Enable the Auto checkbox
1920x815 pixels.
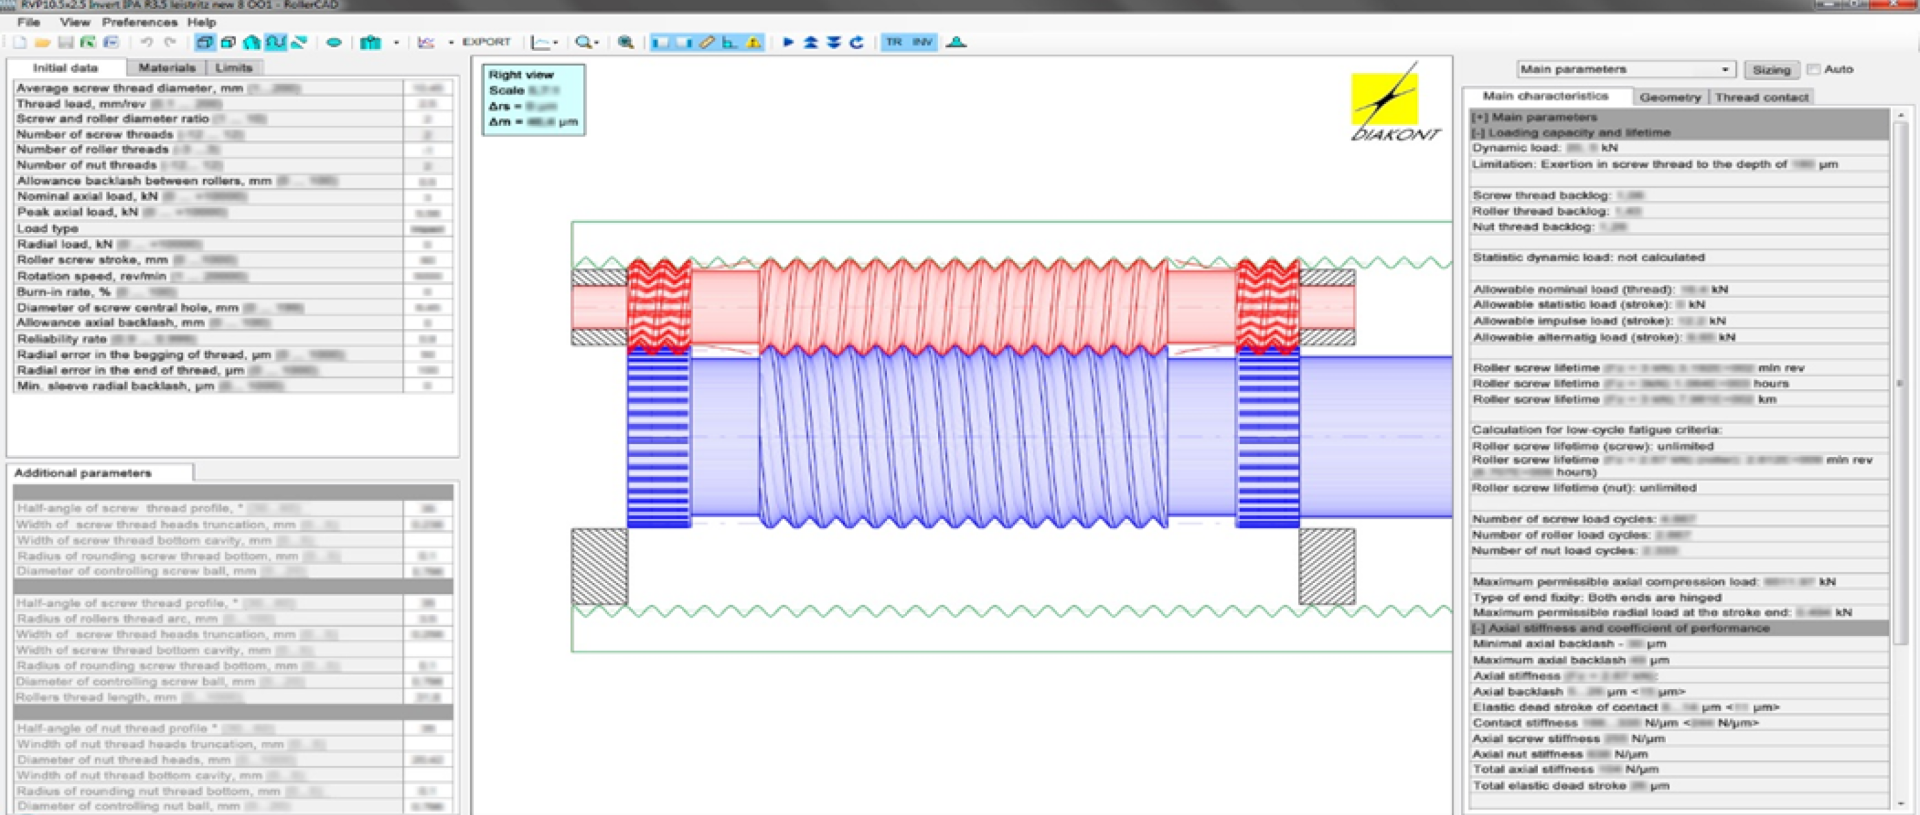pos(1814,69)
